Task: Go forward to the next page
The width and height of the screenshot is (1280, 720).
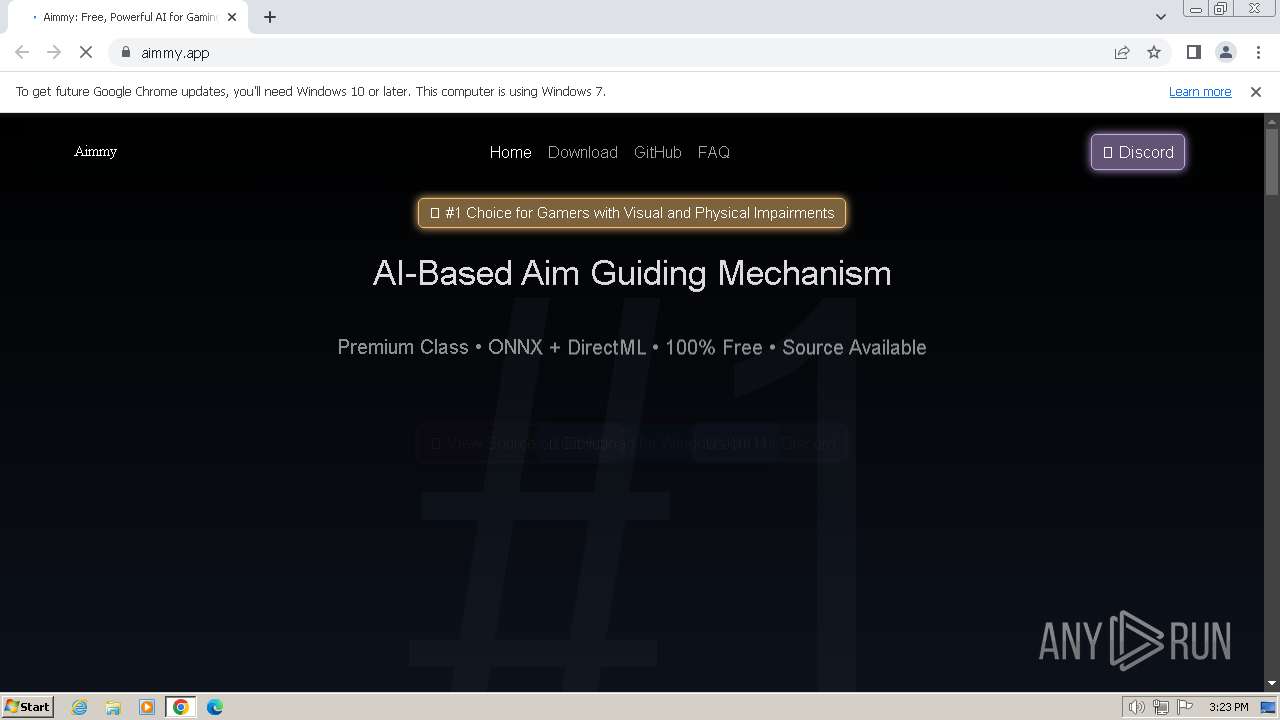Action: click(x=54, y=52)
